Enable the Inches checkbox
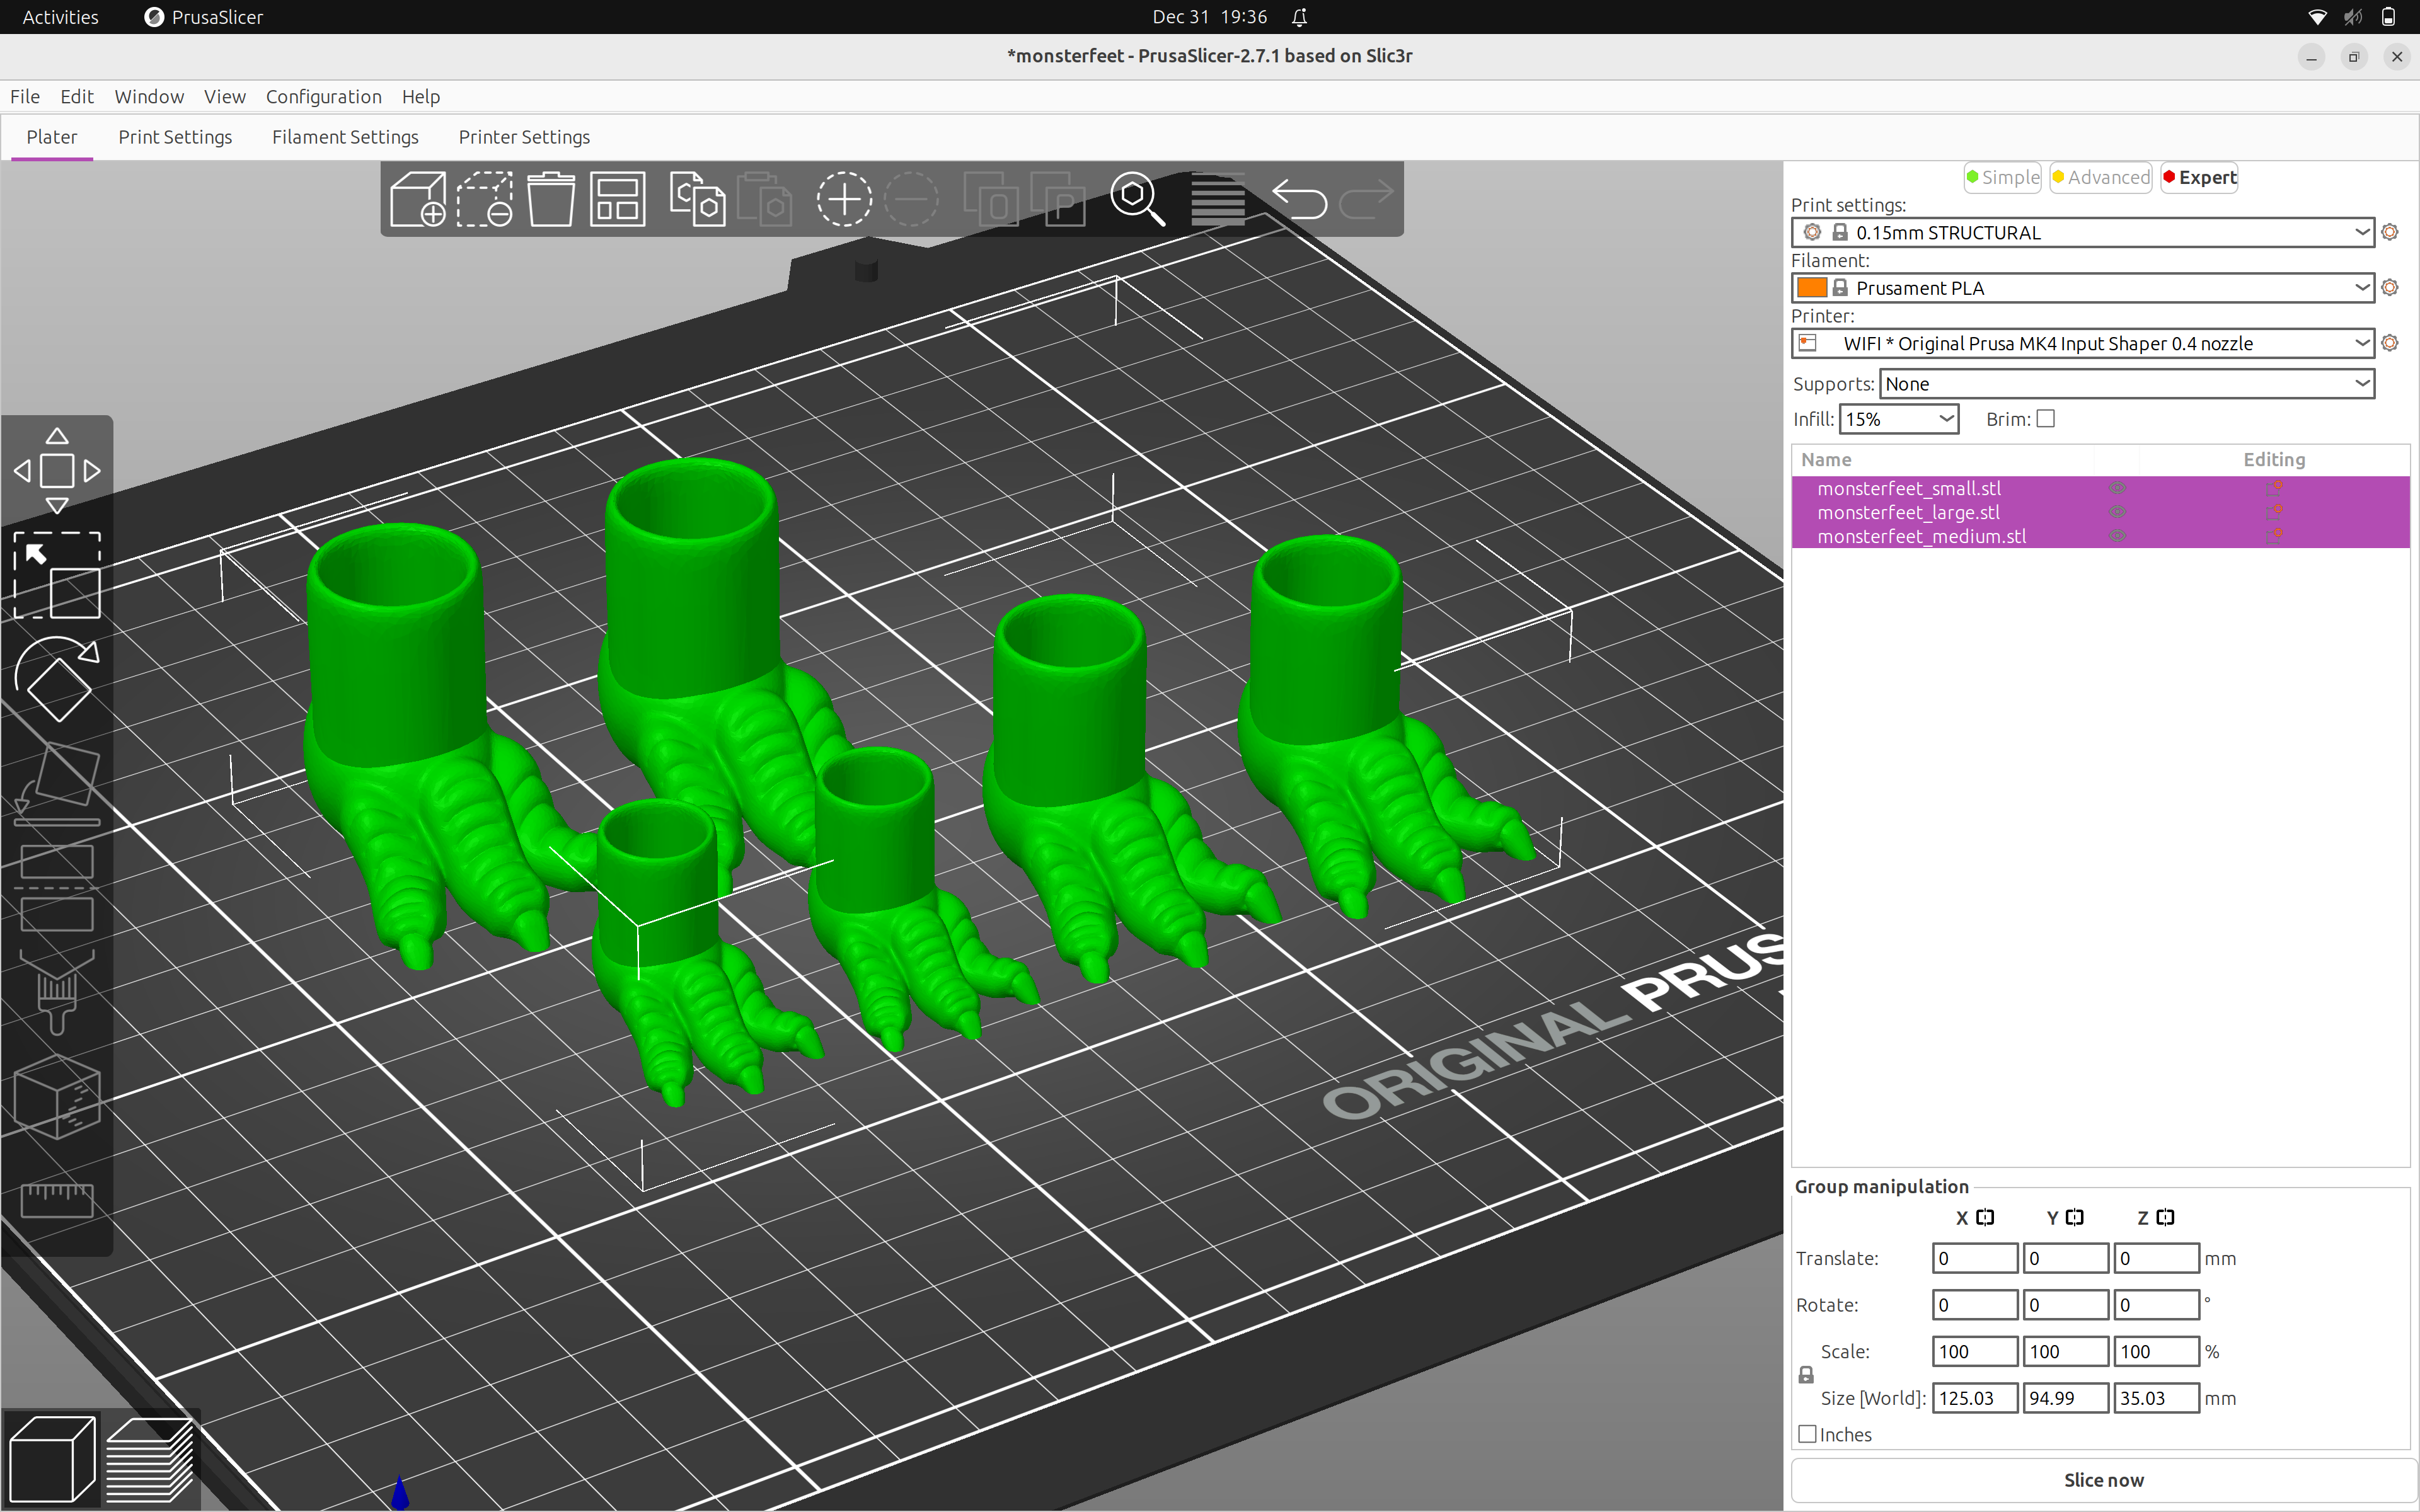2420x1512 pixels. coord(1807,1434)
